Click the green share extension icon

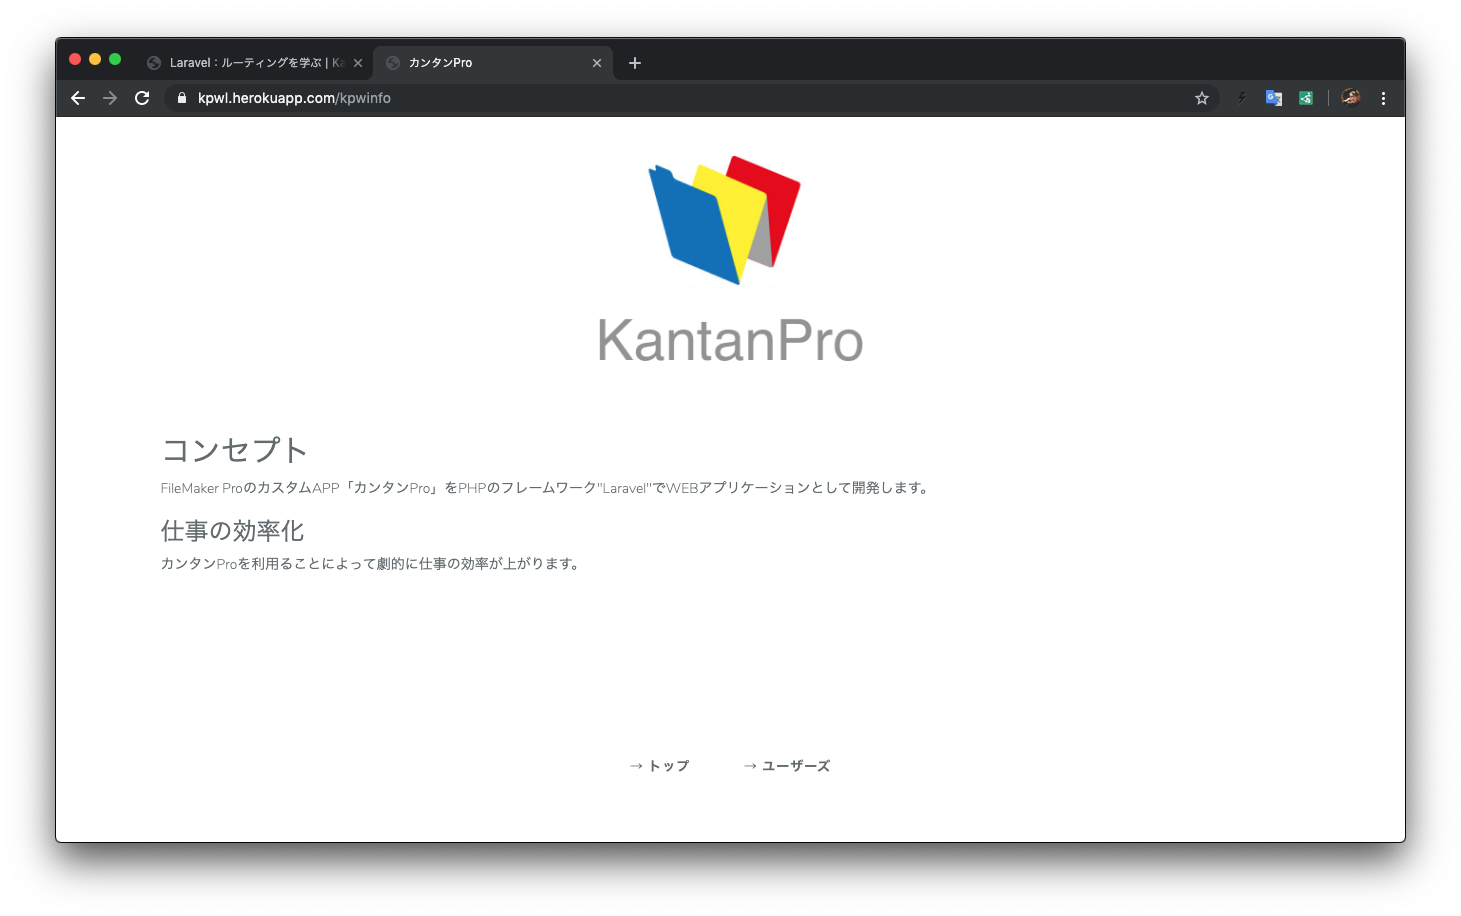click(1306, 98)
